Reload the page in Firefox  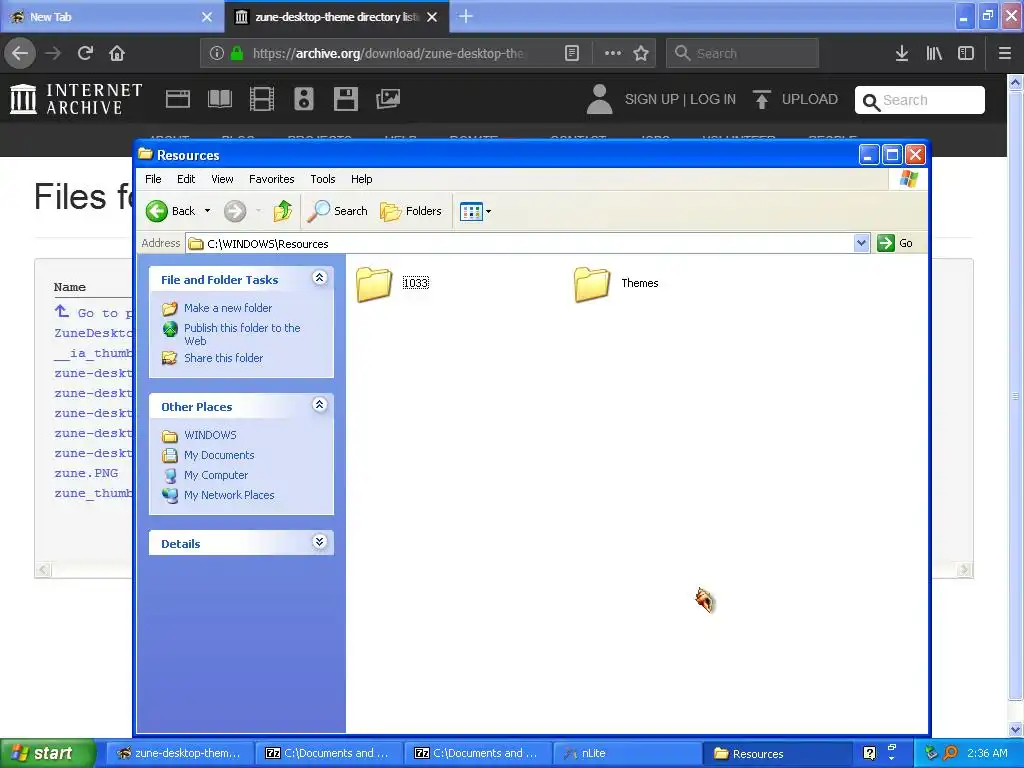[x=85, y=53]
